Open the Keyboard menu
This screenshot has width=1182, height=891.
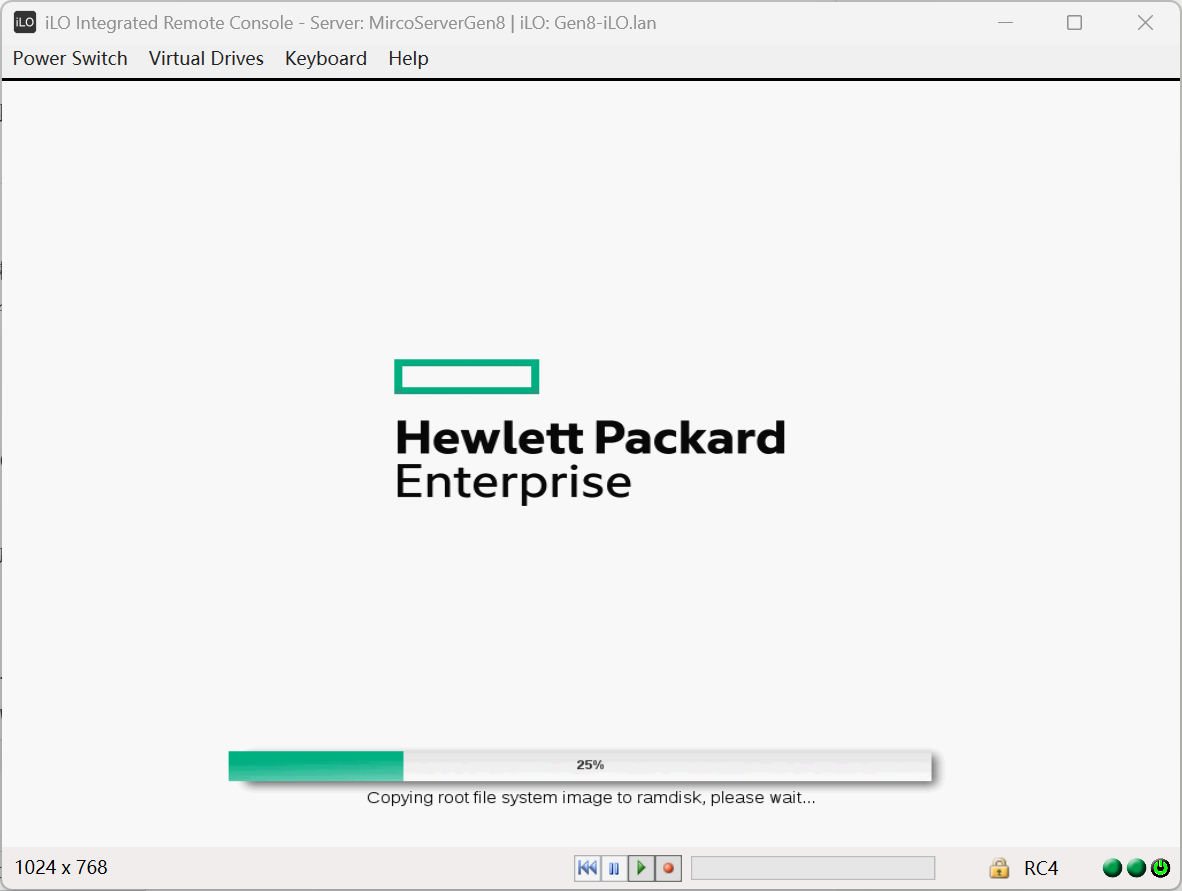[x=326, y=59]
